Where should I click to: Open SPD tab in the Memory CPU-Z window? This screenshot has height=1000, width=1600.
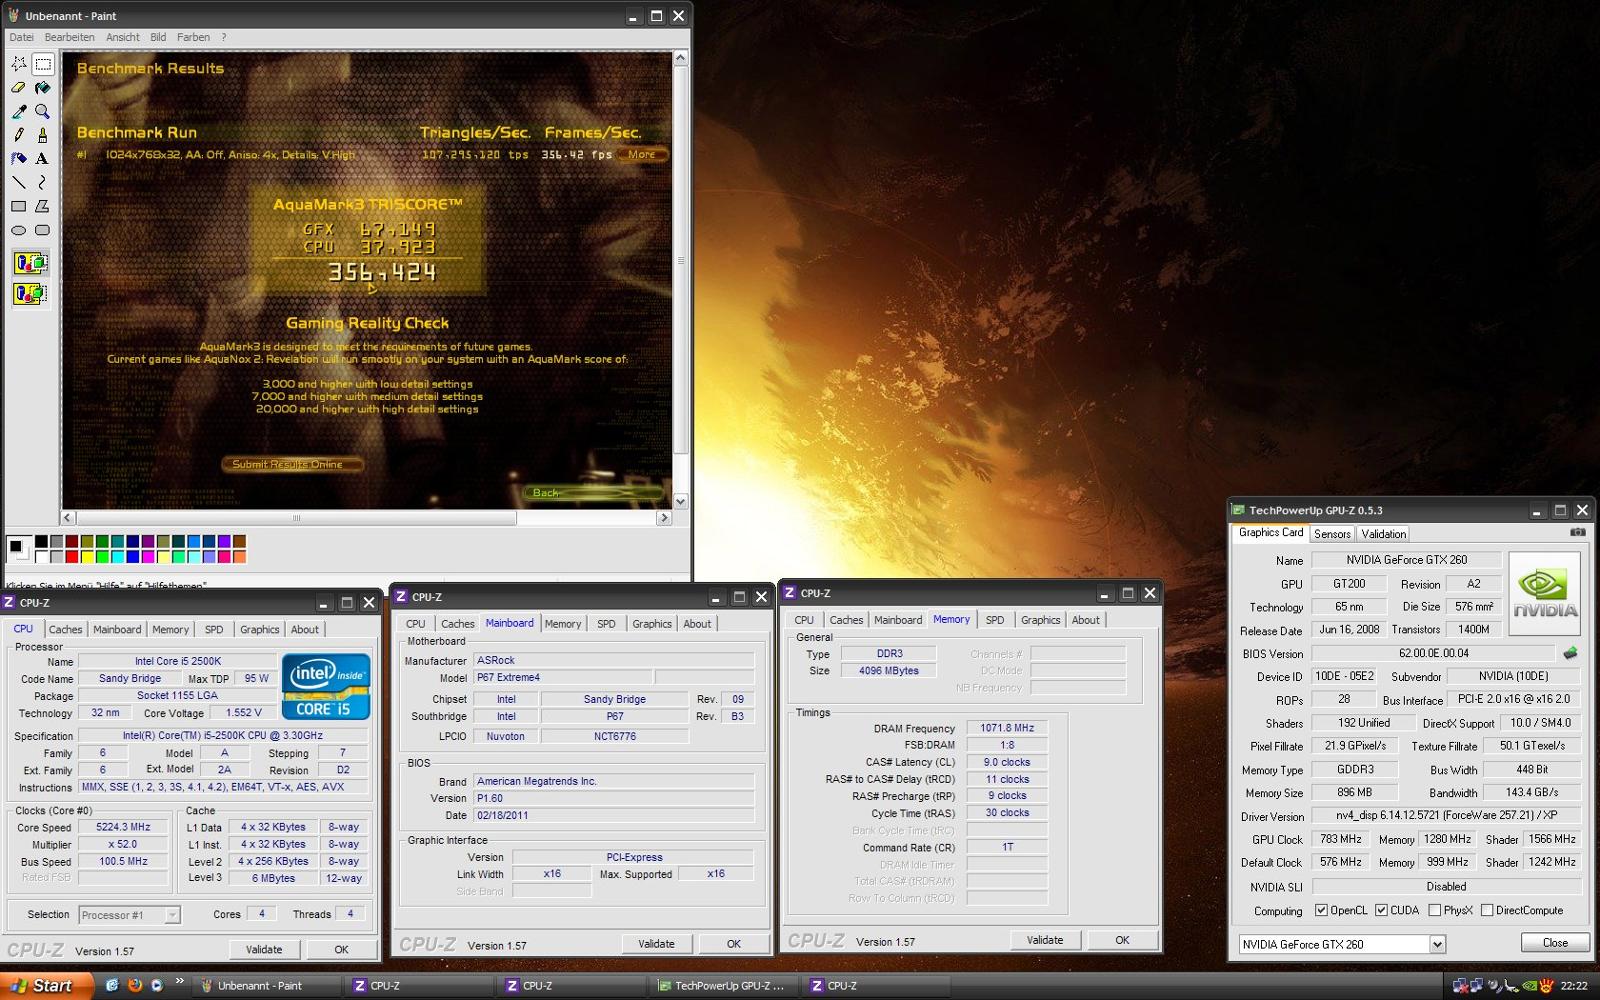[995, 620]
